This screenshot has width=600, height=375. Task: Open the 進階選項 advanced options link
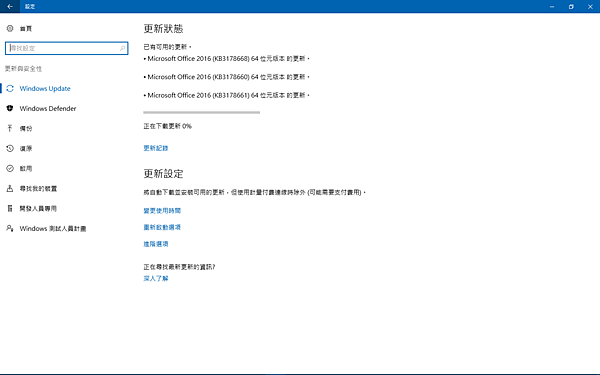tap(156, 244)
